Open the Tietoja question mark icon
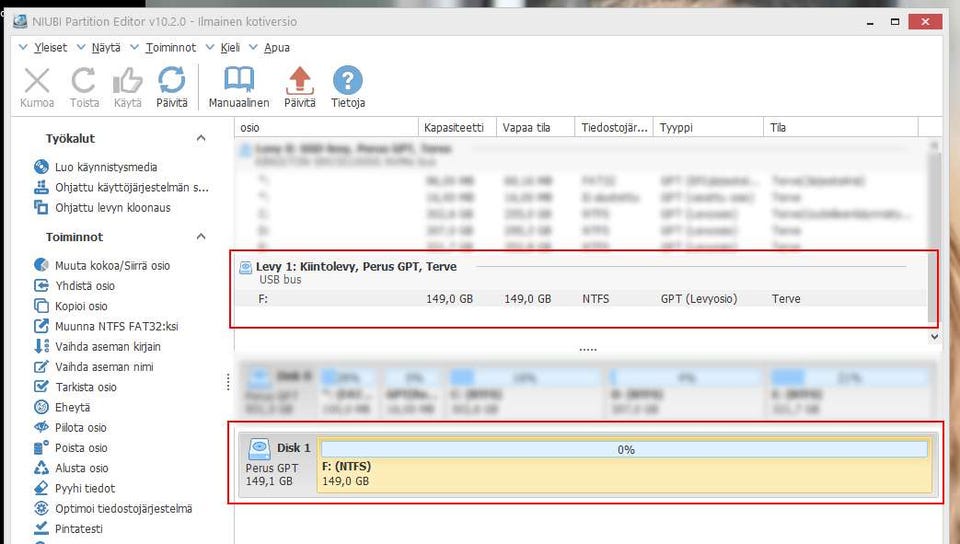 pyautogui.click(x=348, y=81)
